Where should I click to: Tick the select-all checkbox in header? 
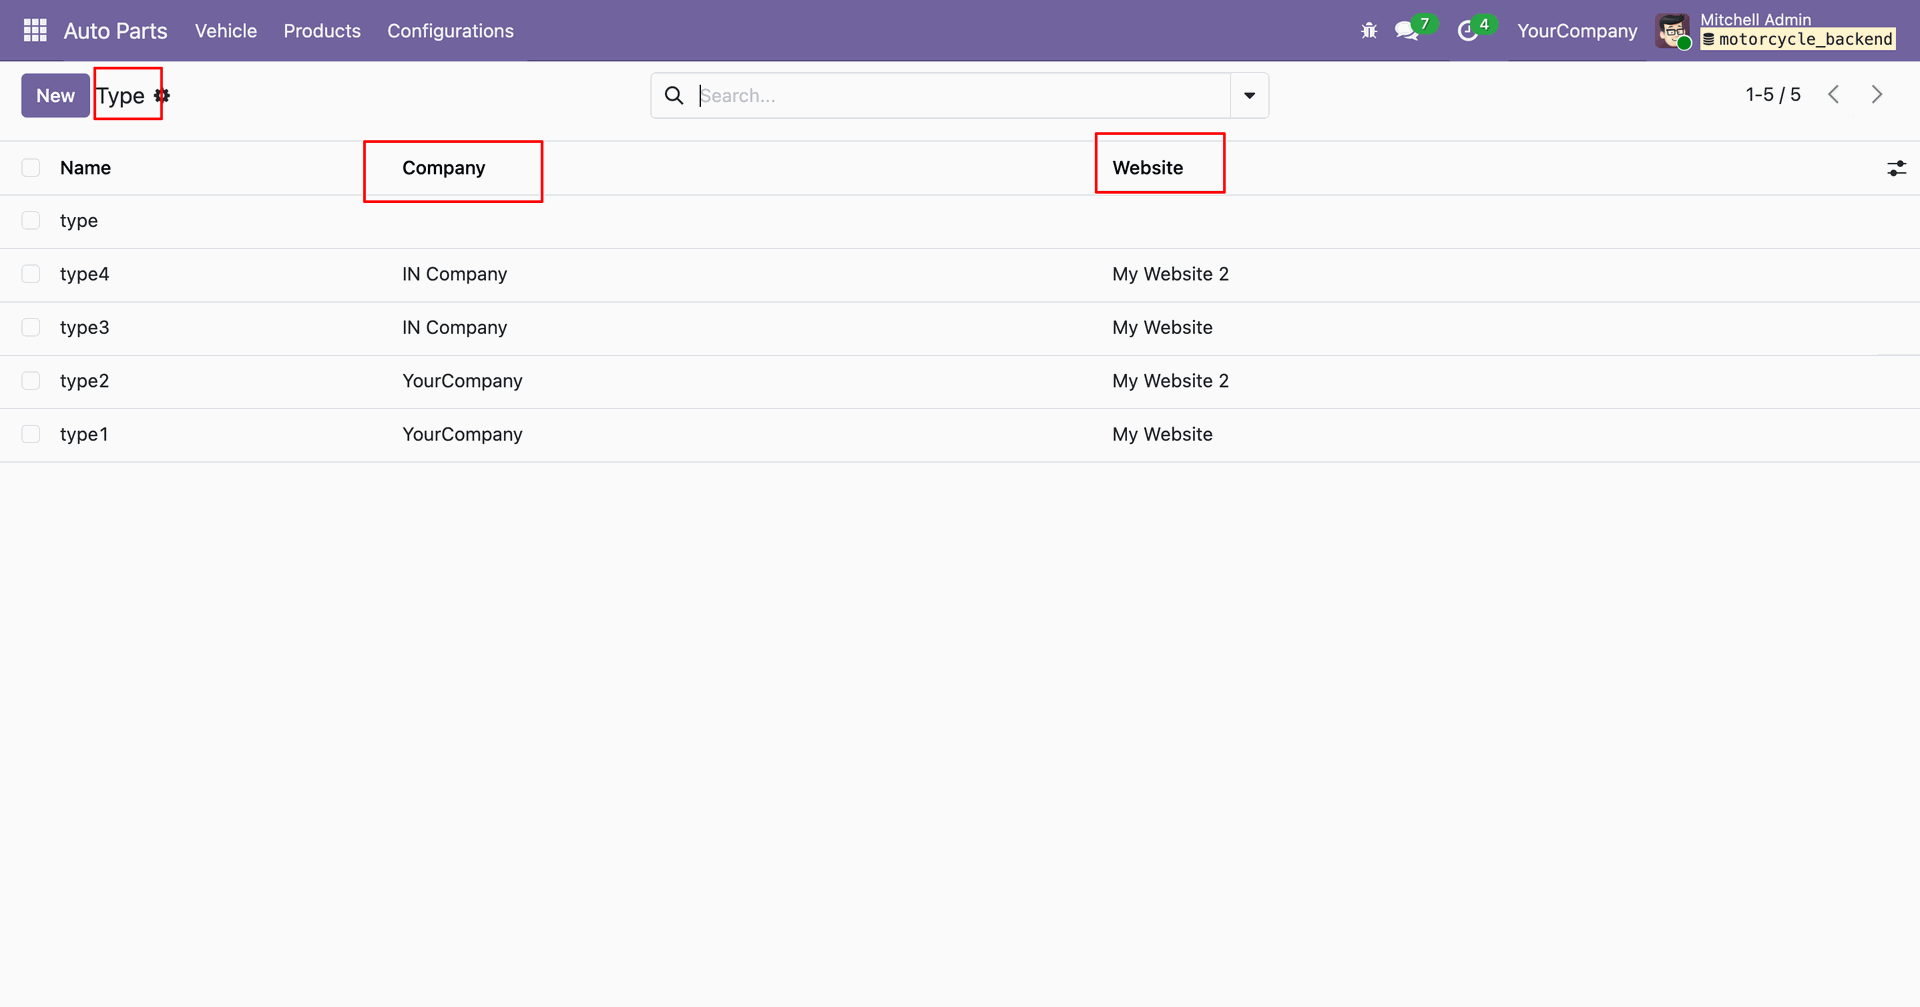click(x=31, y=168)
